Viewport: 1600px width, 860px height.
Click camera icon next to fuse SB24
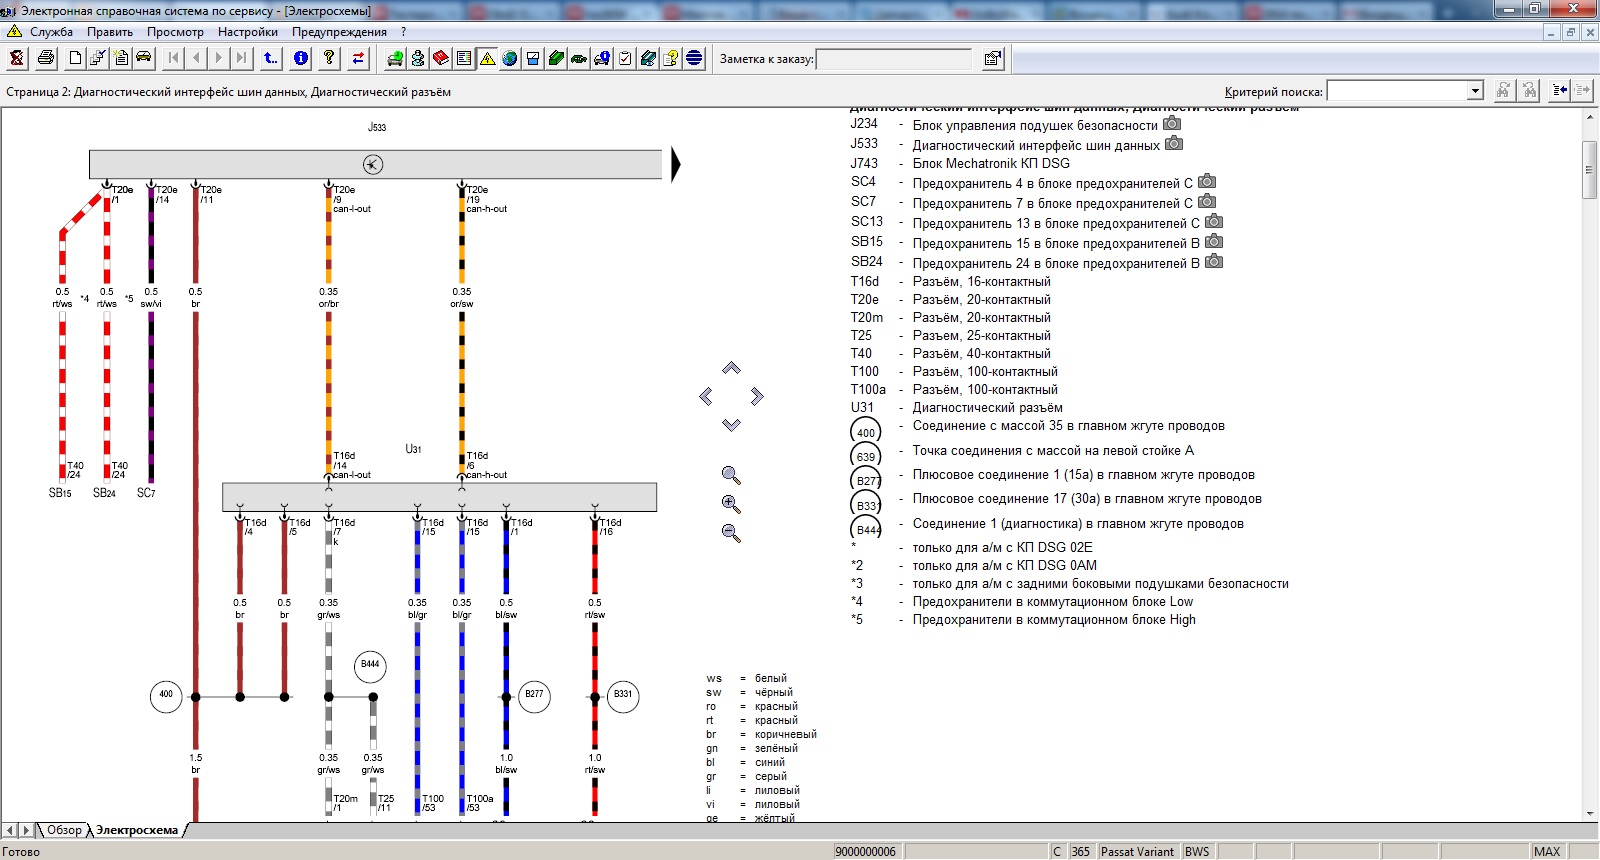1214,262
